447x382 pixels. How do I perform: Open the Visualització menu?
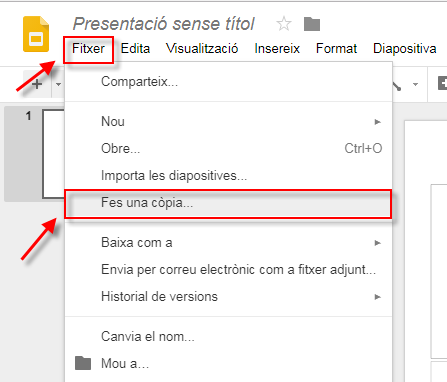click(x=202, y=49)
